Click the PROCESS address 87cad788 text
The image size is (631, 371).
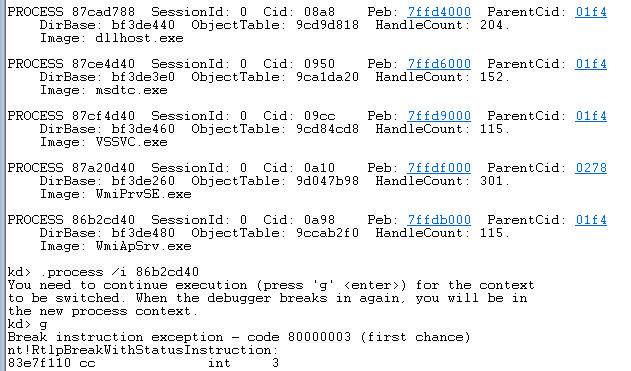click(103, 12)
